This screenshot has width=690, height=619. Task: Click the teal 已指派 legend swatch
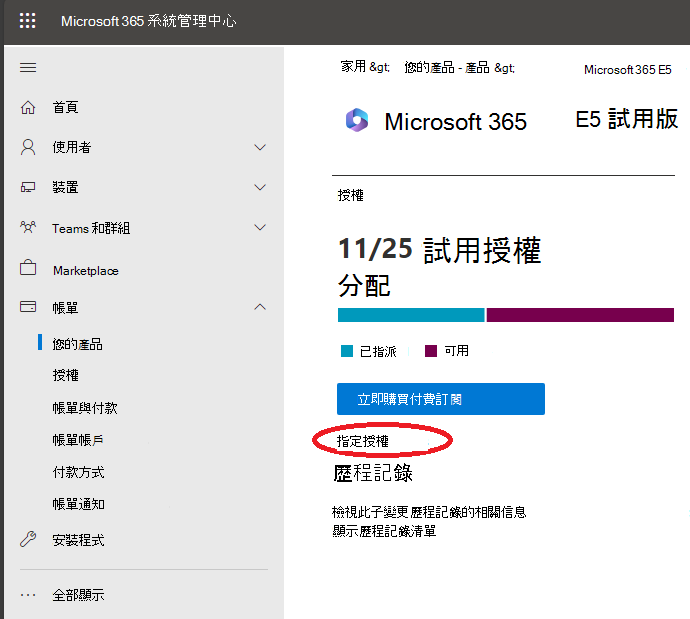pos(347,351)
